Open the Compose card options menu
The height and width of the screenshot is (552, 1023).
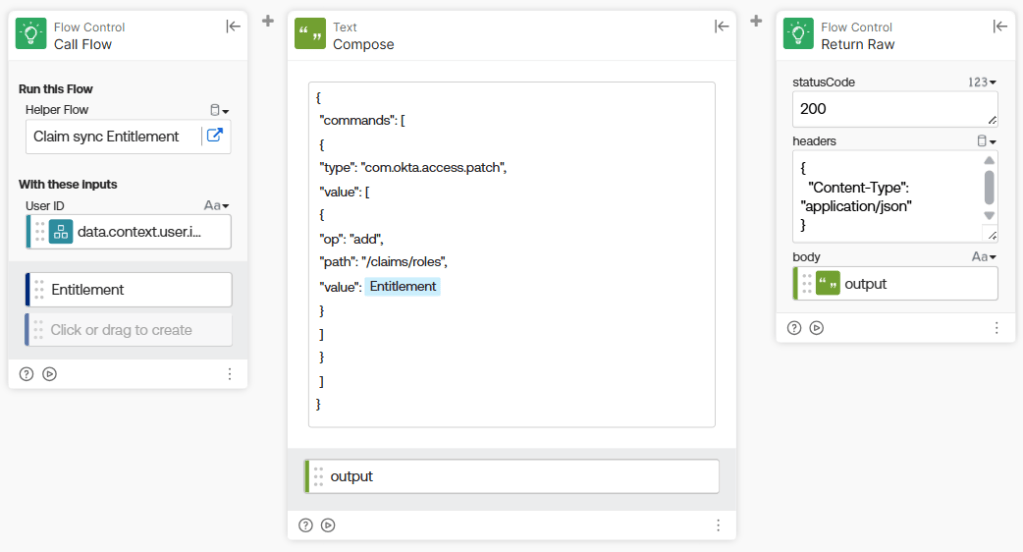point(718,525)
